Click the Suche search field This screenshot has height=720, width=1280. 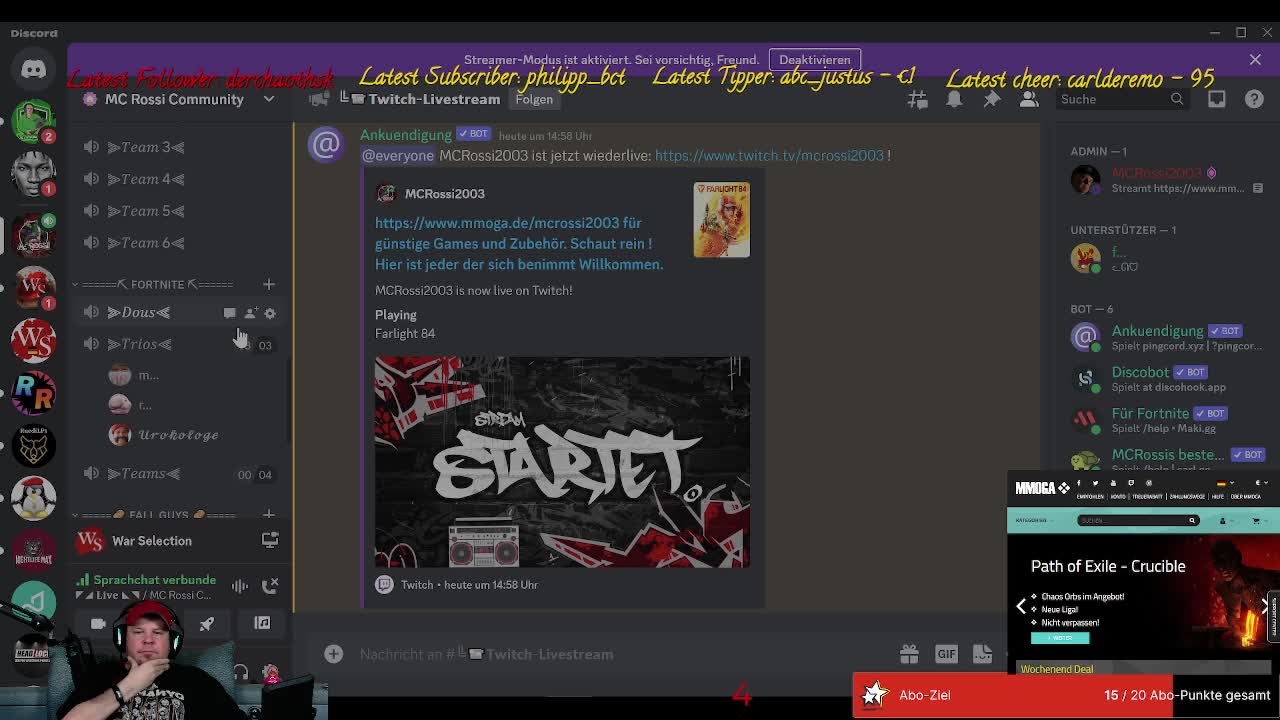click(x=1122, y=99)
